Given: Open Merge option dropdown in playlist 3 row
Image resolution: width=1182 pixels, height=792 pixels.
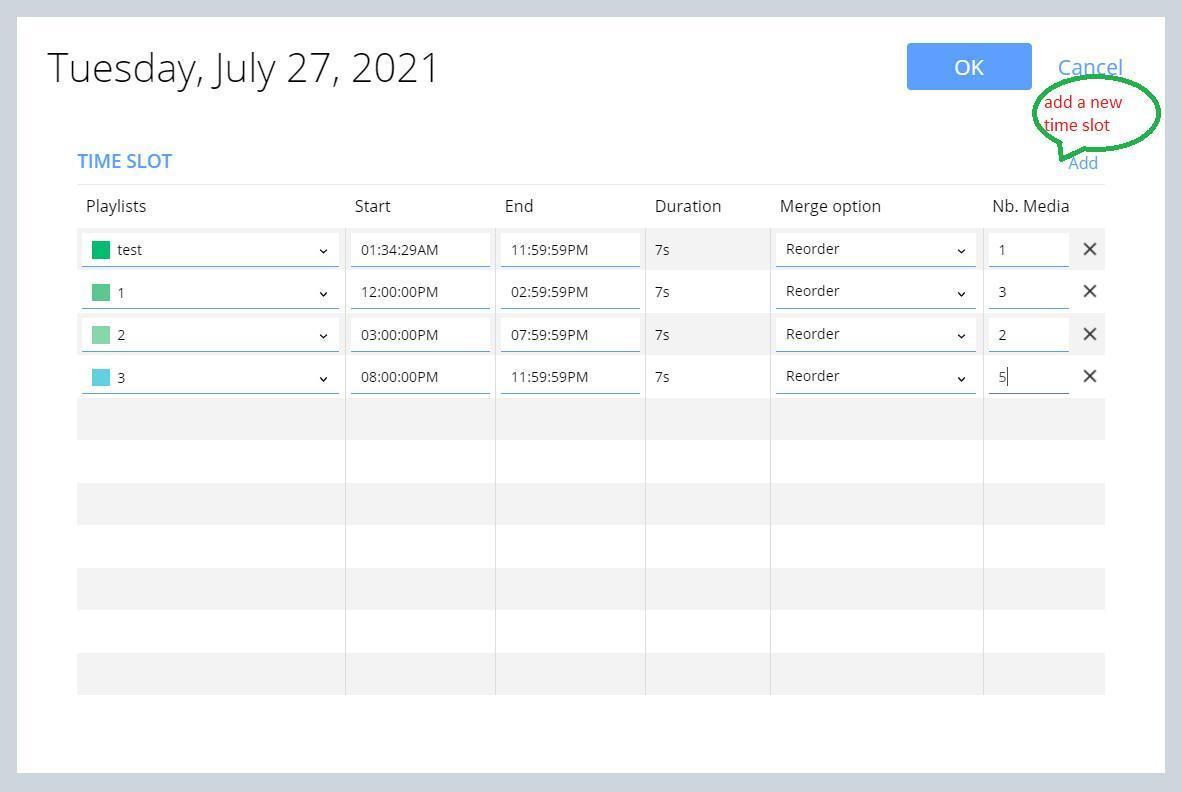Looking at the screenshot, I should 875,376.
